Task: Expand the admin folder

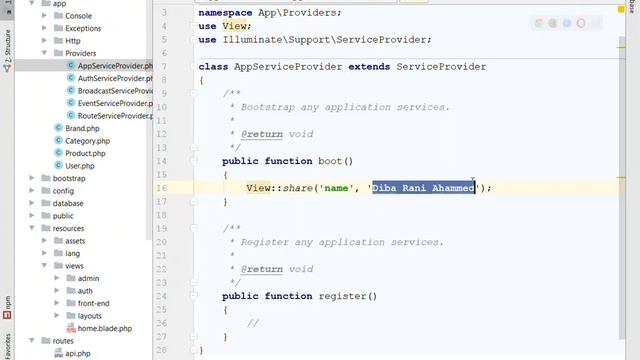Action: [57, 278]
